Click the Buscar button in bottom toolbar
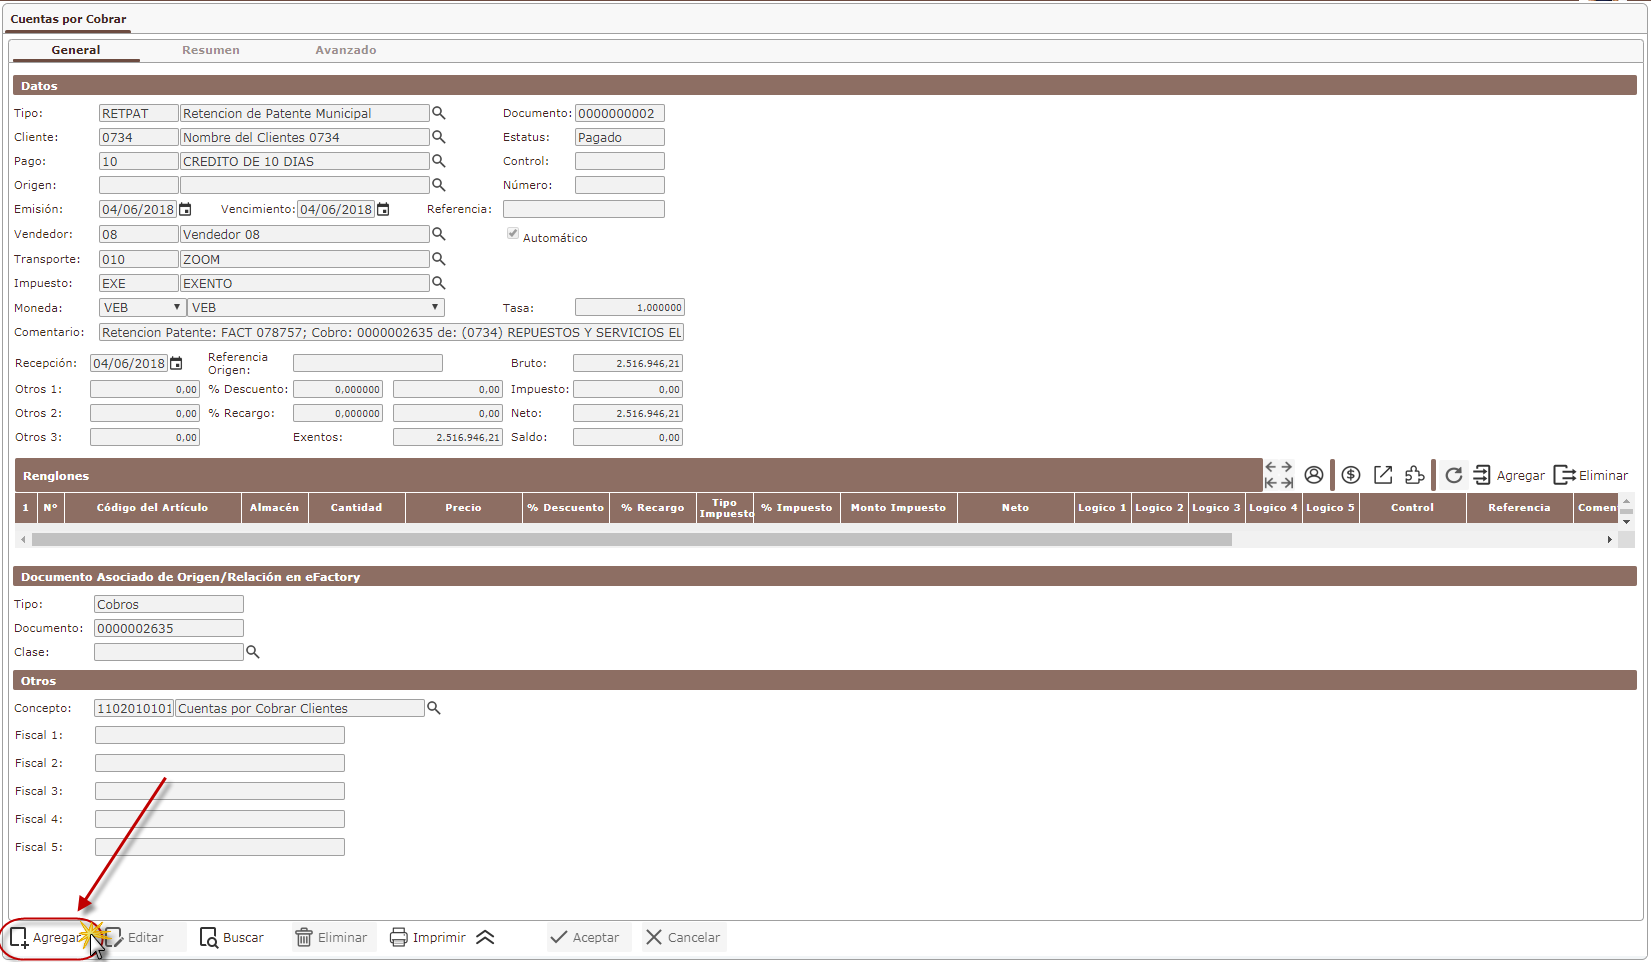Viewport: 1651px width, 962px height. [x=232, y=937]
